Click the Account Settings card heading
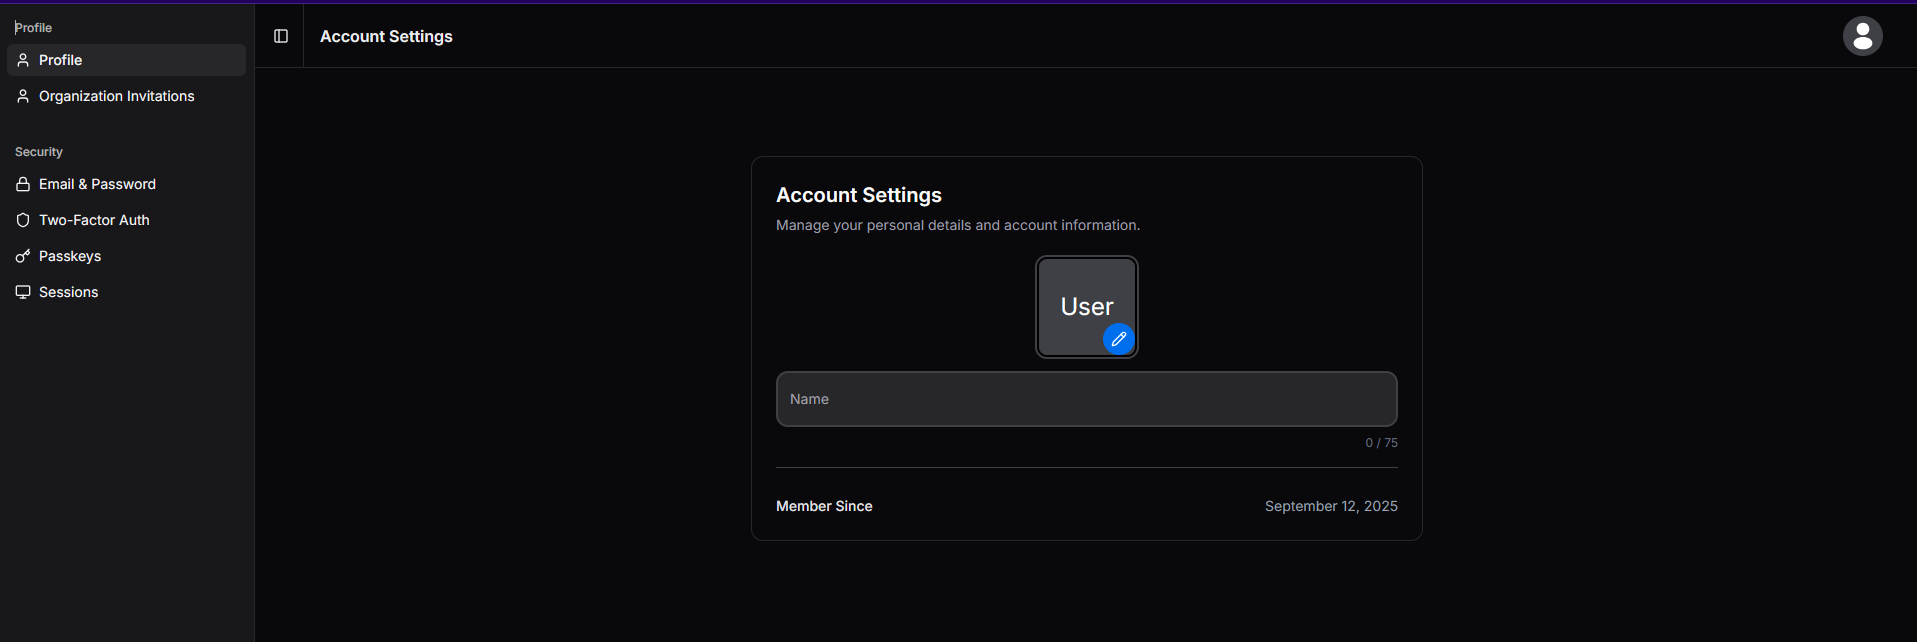The height and width of the screenshot is (642, 1917). [x=859, y=195]
